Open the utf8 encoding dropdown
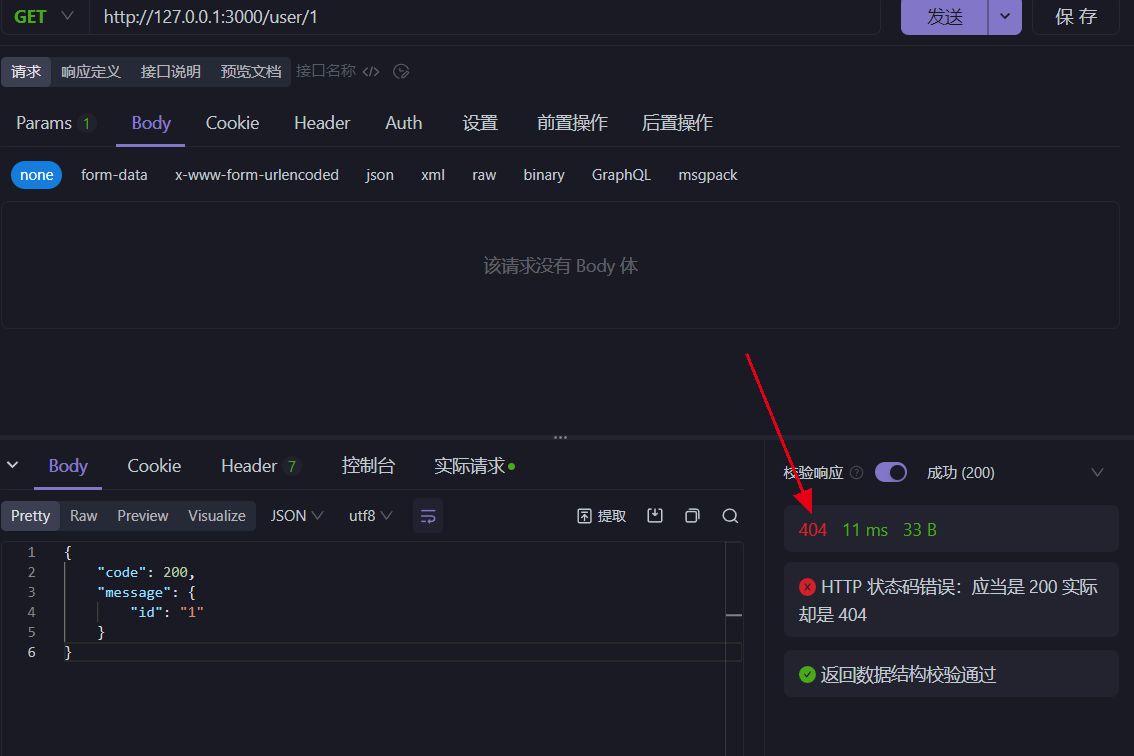The width and height of the screenshot is (1134, 756). [x=370, y=516]
